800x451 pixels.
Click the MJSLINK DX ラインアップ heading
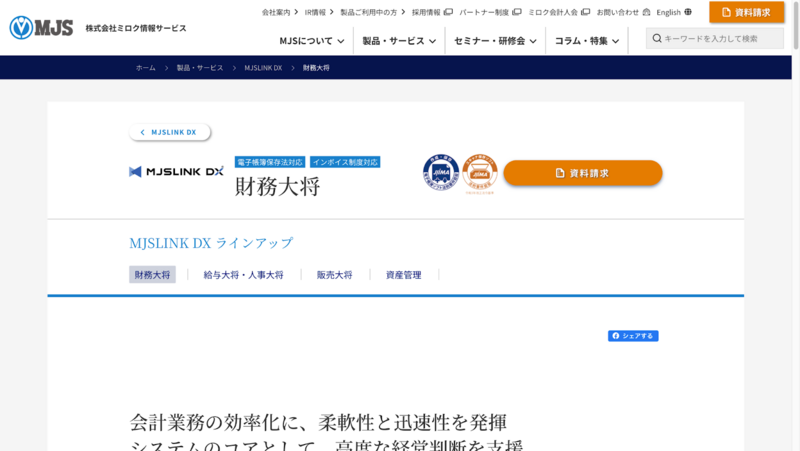pyautogui.click(x=211, y=243)
